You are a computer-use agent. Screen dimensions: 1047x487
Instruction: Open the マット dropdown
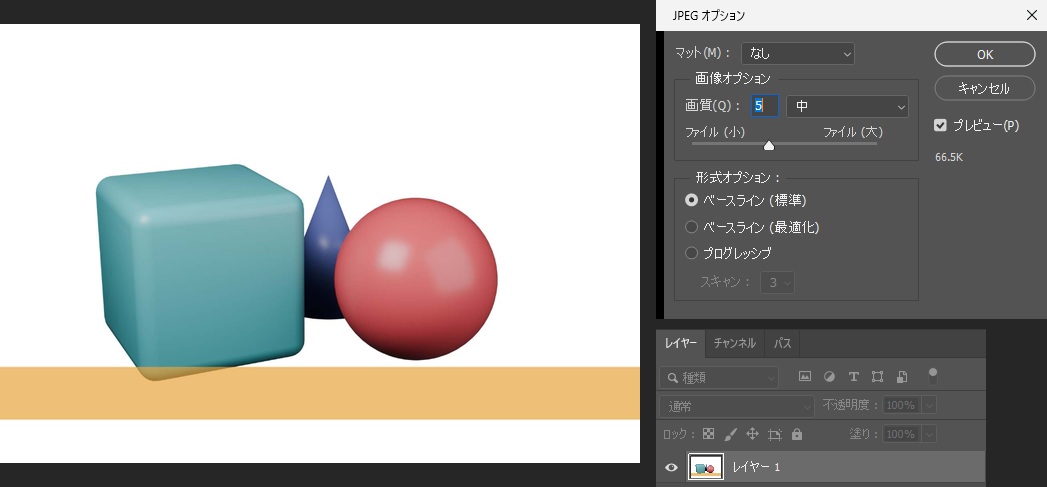(x=798, y=53)
